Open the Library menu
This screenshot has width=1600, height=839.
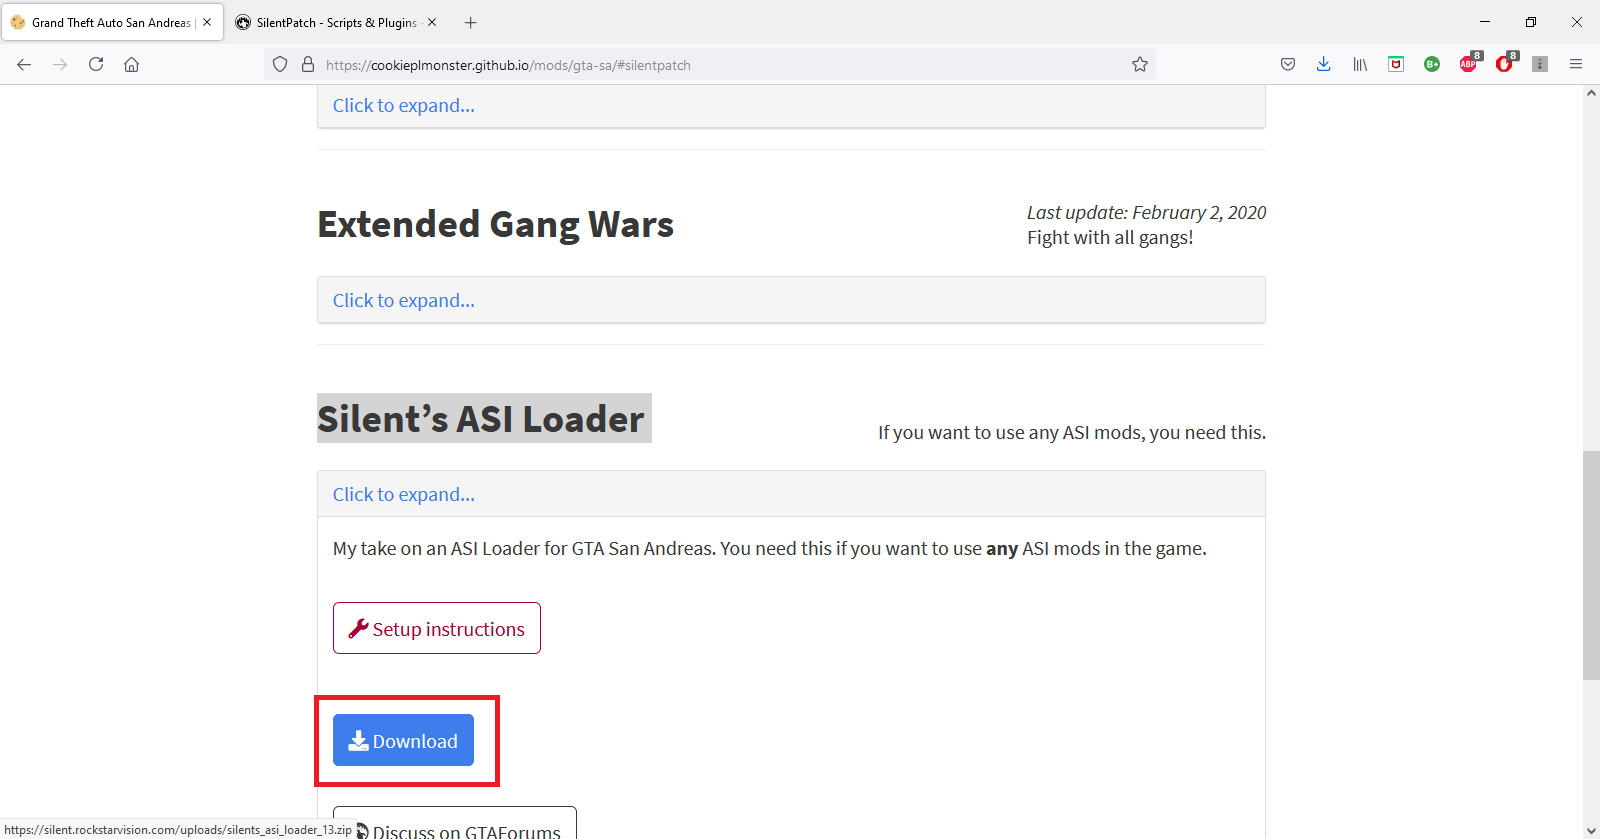click(x=1360, y=64)
